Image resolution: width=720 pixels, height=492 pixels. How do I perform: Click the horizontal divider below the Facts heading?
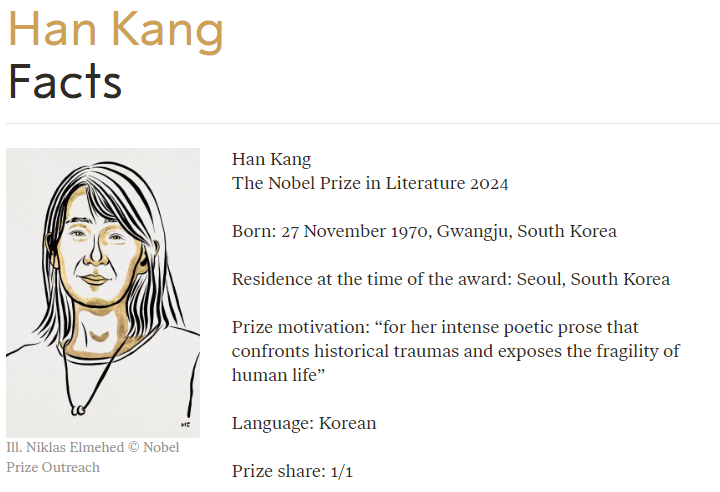[360, 124]
